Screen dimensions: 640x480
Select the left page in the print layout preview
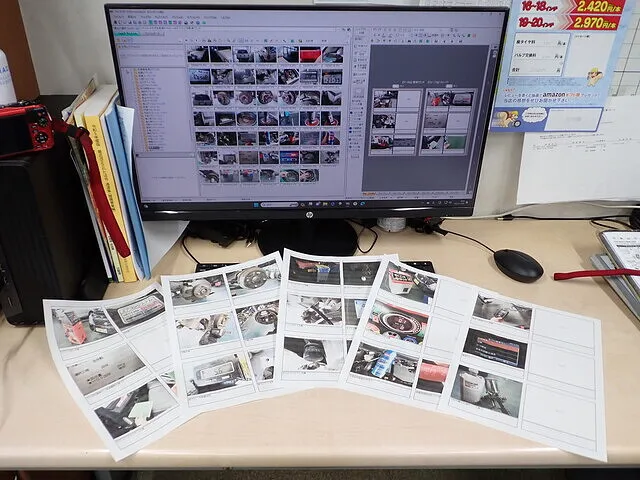coord(396,122)
